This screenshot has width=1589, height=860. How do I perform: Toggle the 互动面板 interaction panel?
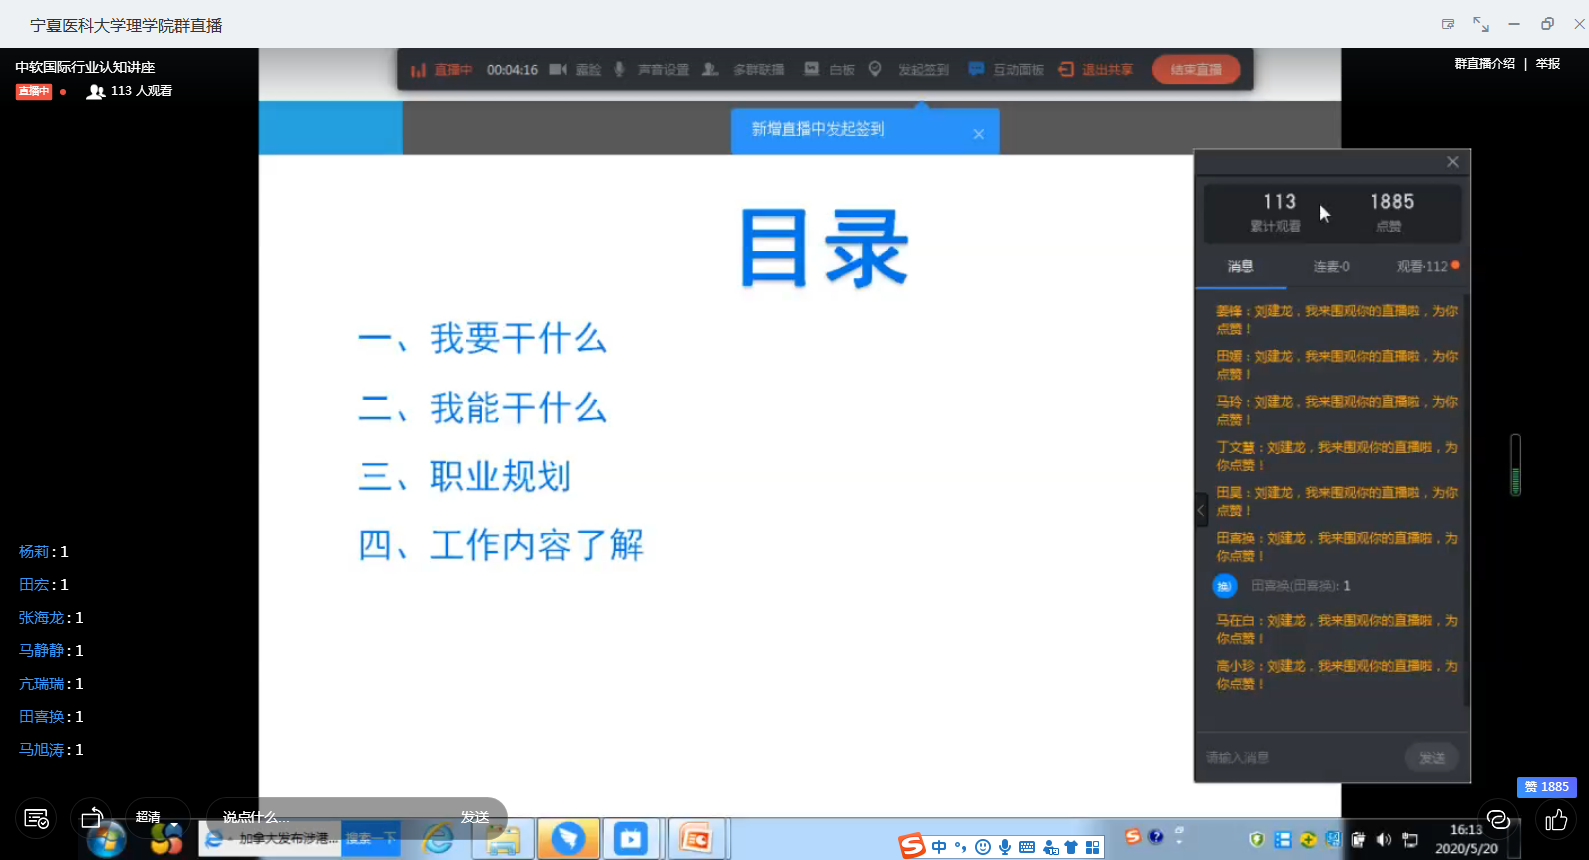click(x=1006, y=70)
